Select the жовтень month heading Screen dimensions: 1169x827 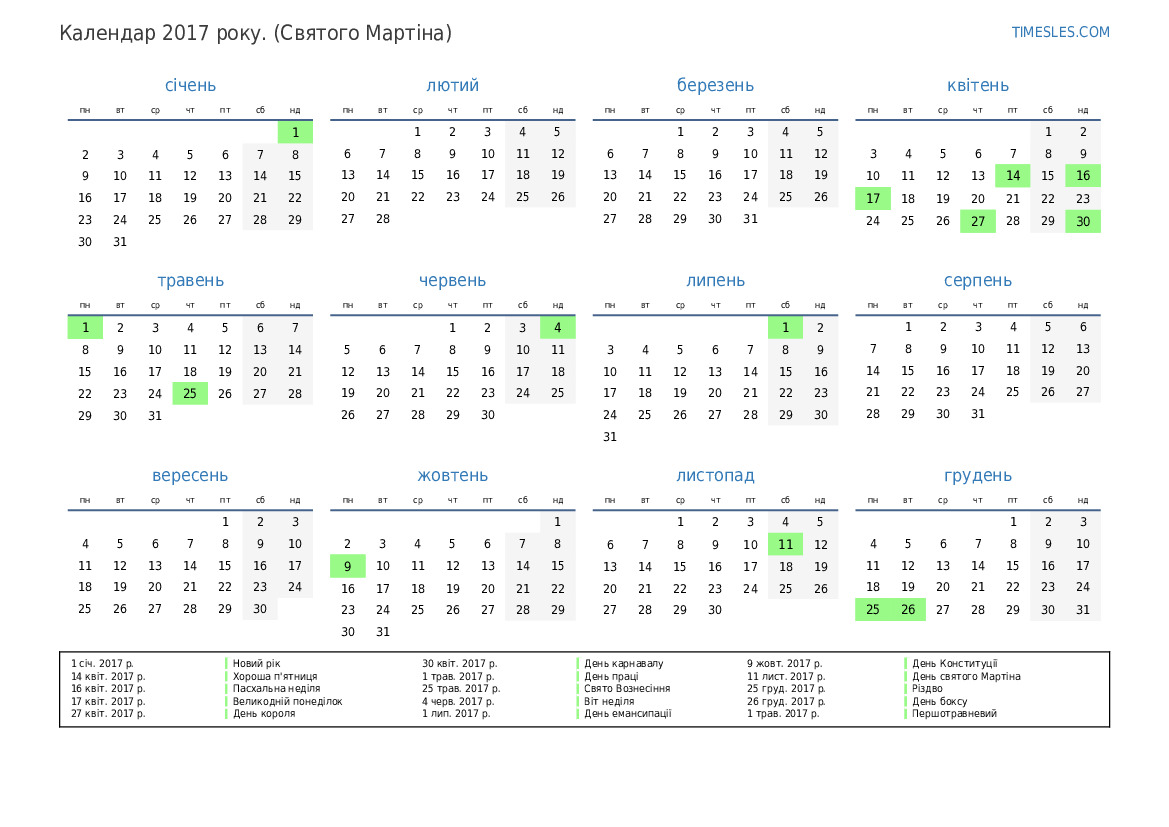coord(453,476)
